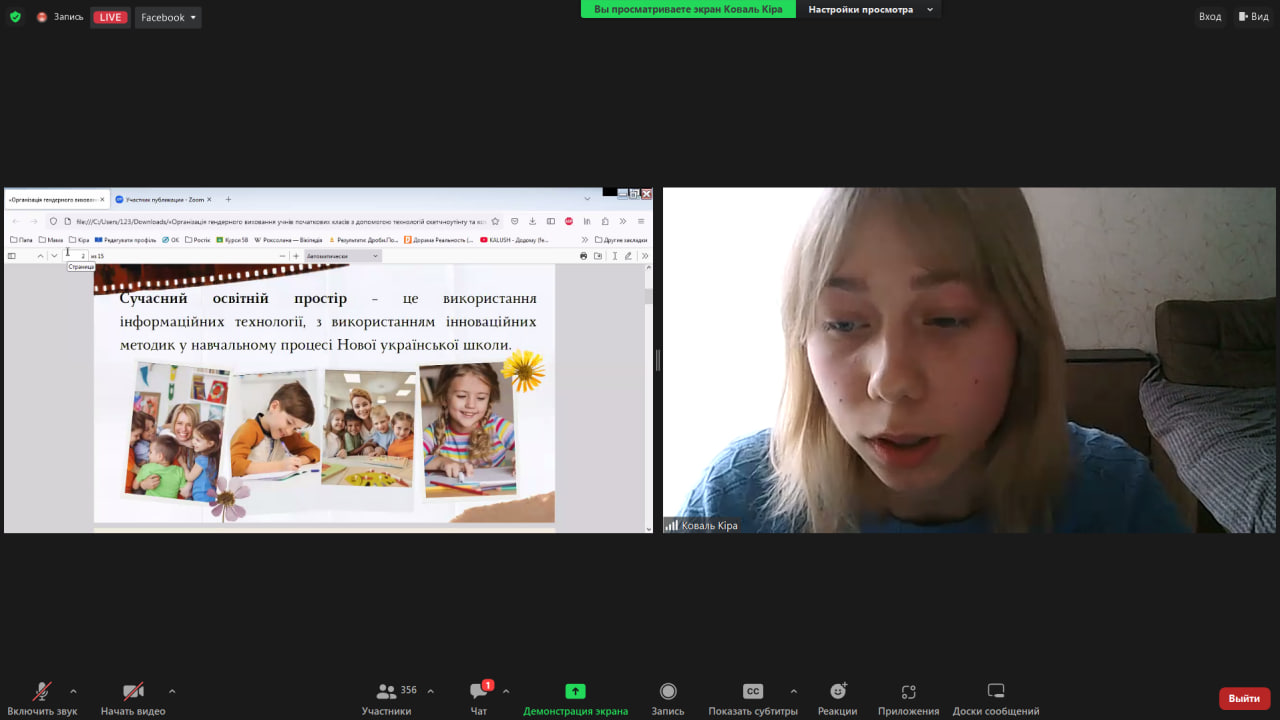Open the Participants panel
The image size is (1280, 720).
pyautogui.click(x=386, y=697)
